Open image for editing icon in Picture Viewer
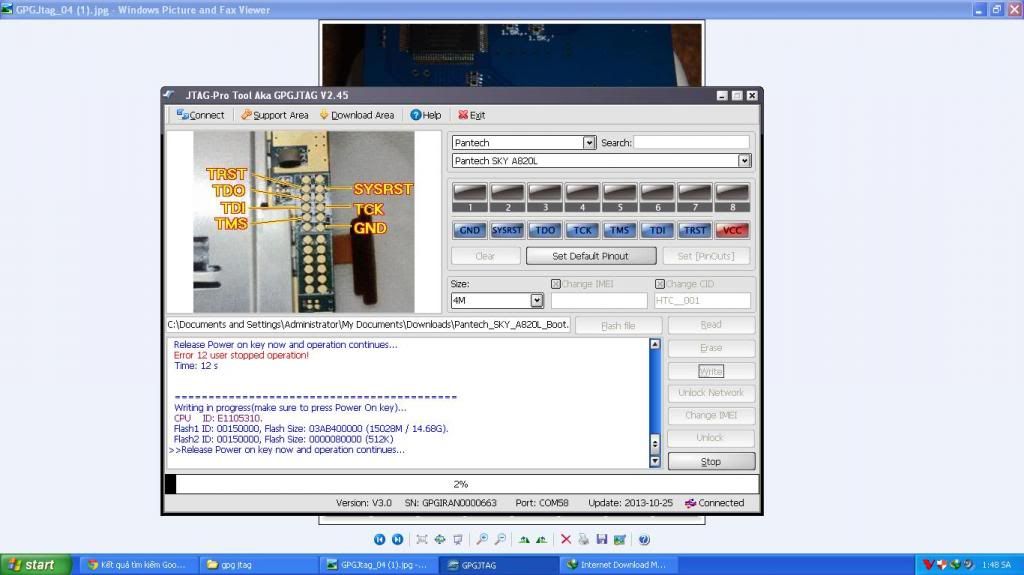Viewport: 1024px width, 575px height. click(620, 540)
